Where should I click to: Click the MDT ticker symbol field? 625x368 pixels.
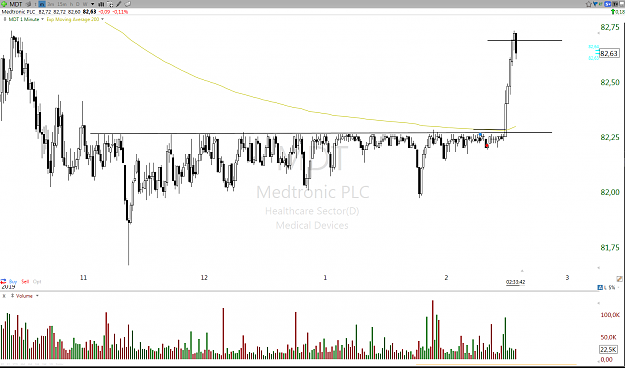coord(16,4)
